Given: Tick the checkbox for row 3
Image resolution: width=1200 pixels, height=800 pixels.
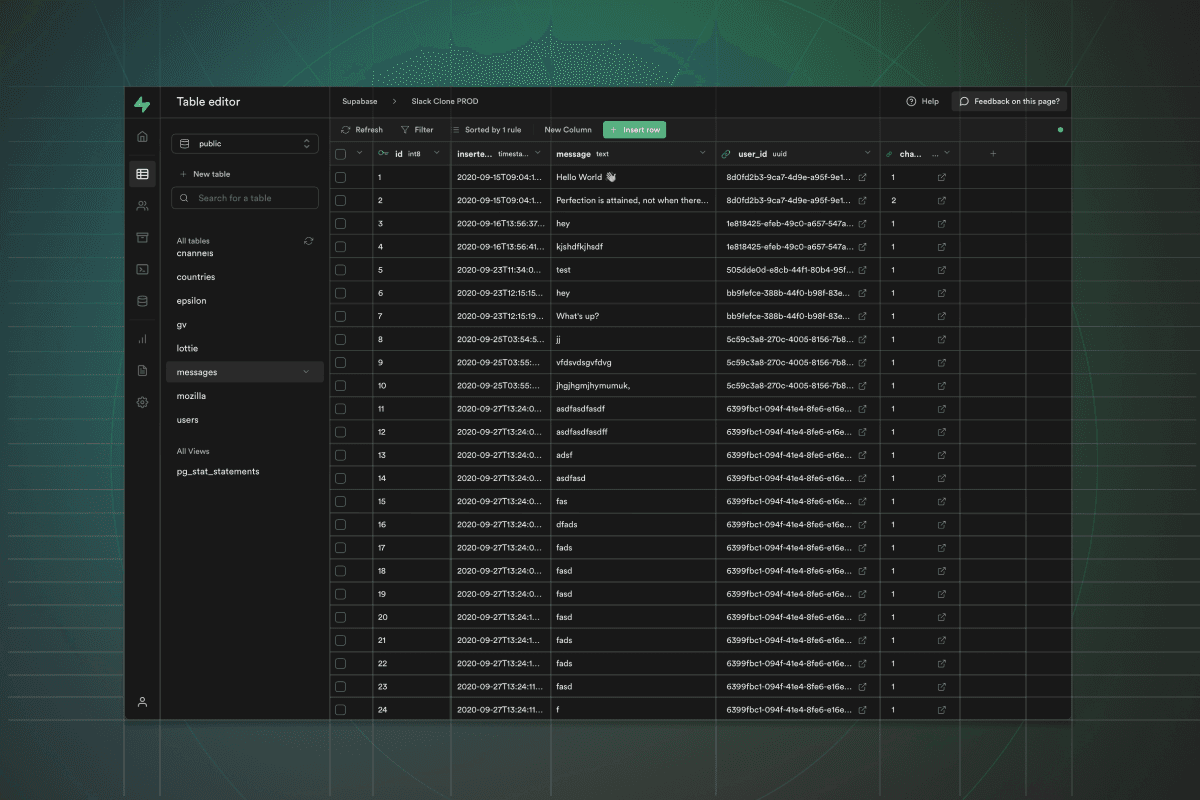Looking at the screenshot, I should pyautogui.click(x=340, y=223).
